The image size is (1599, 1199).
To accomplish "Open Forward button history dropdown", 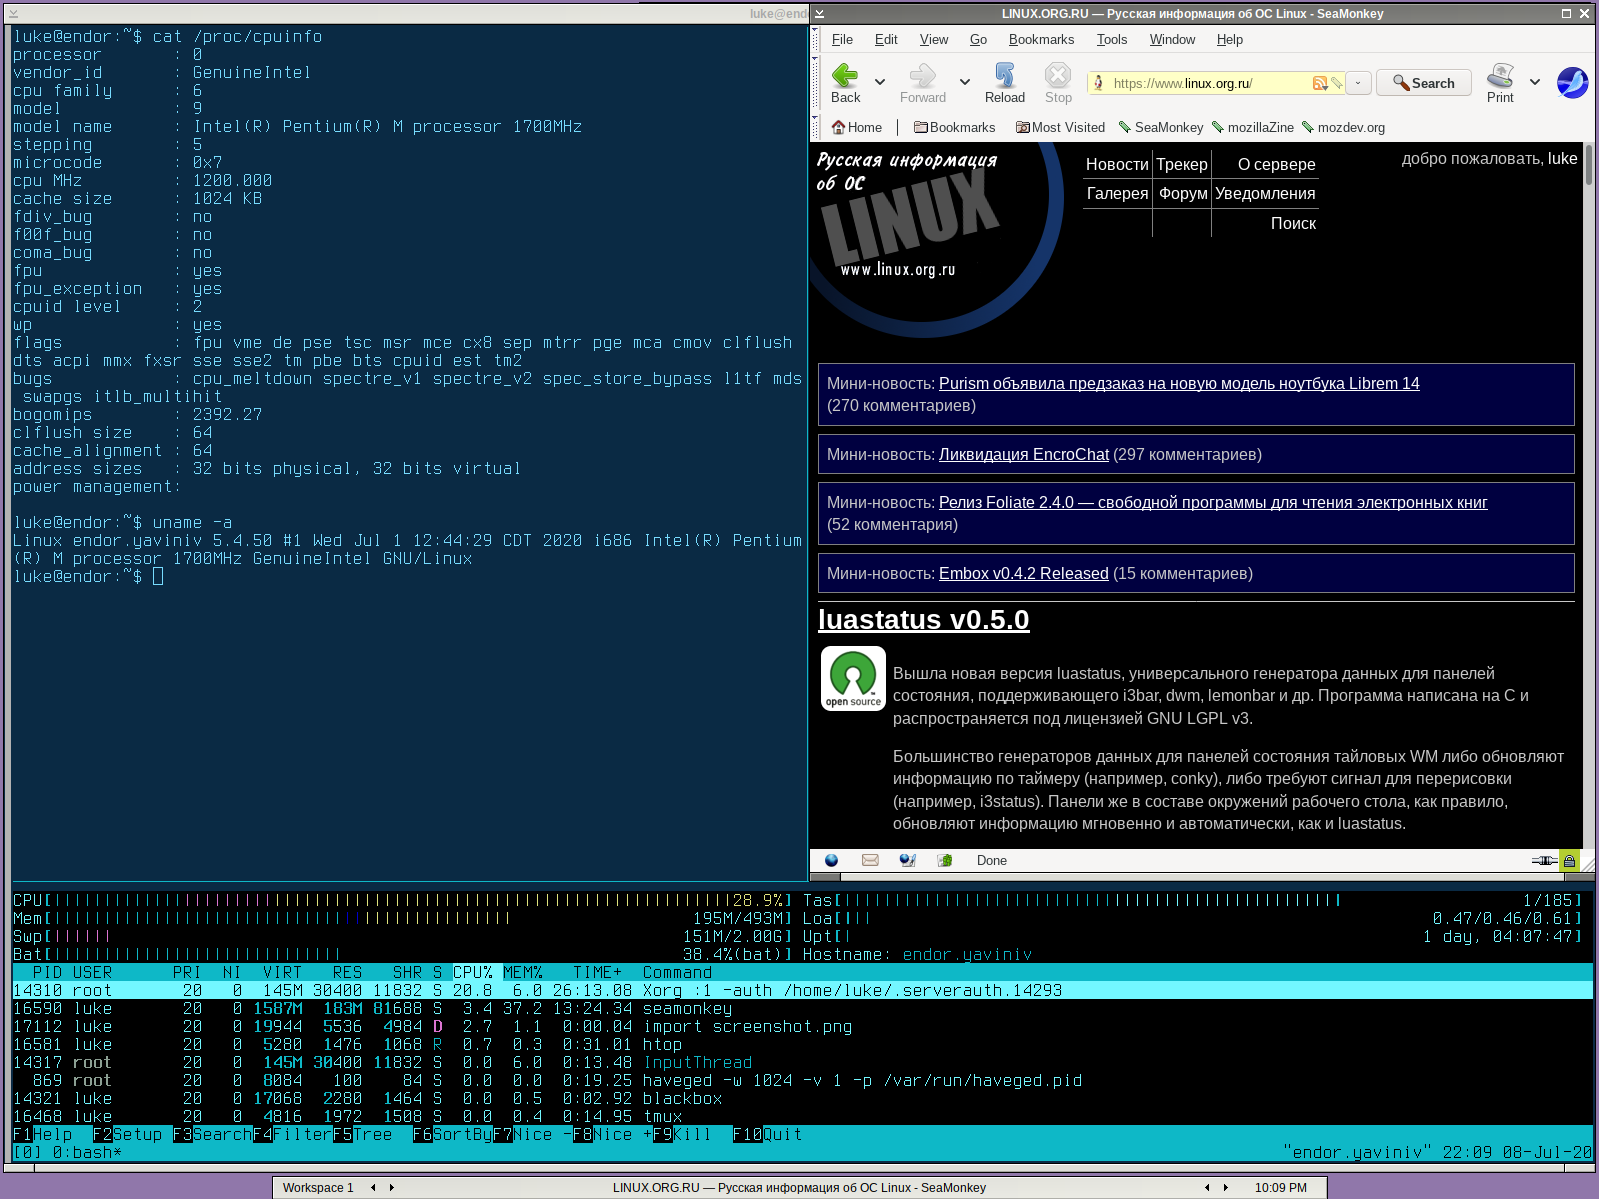I will pyautogui.click(x=965, y=83).
